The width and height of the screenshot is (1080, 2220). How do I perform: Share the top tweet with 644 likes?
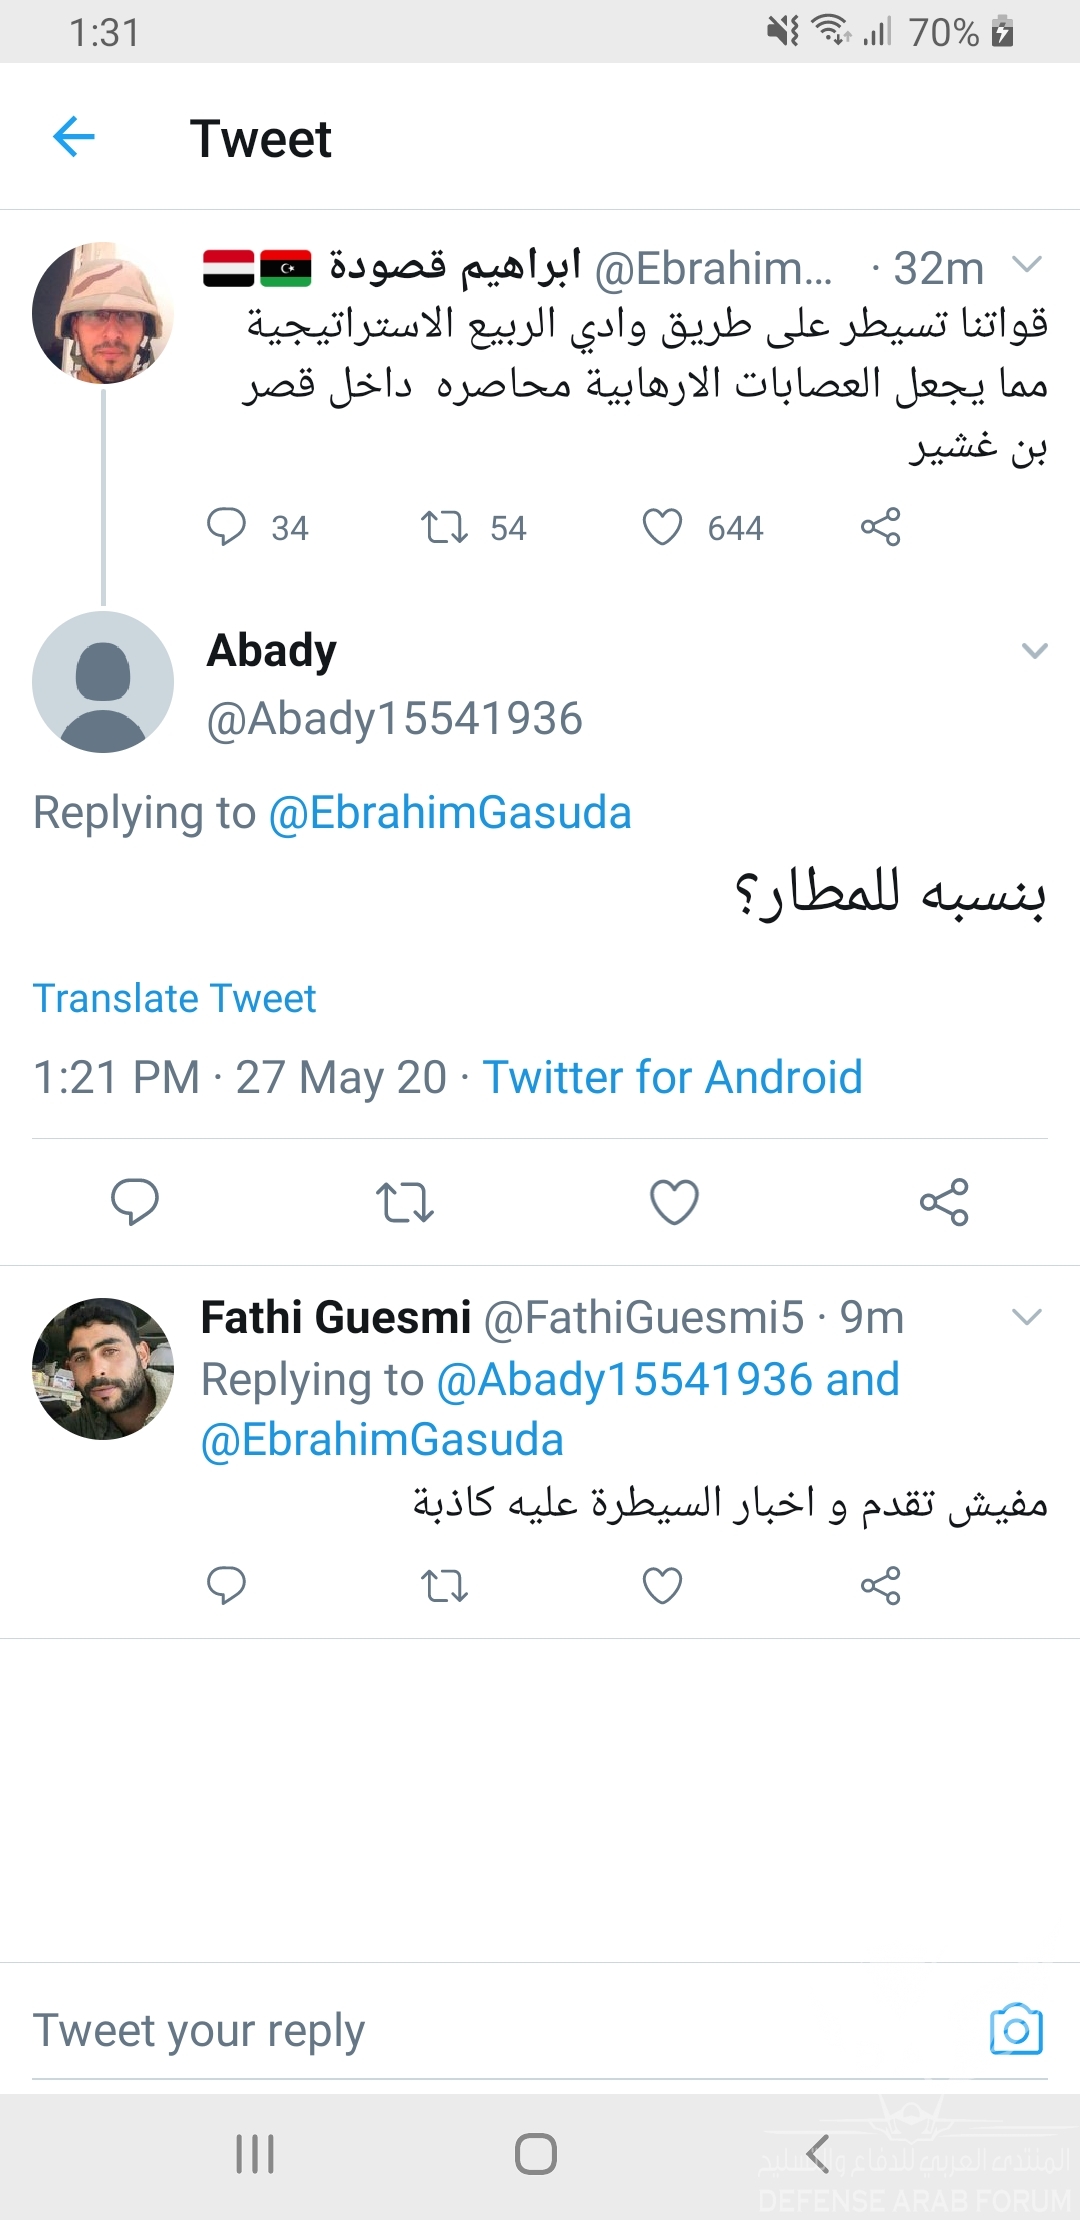tap(880, 527)
